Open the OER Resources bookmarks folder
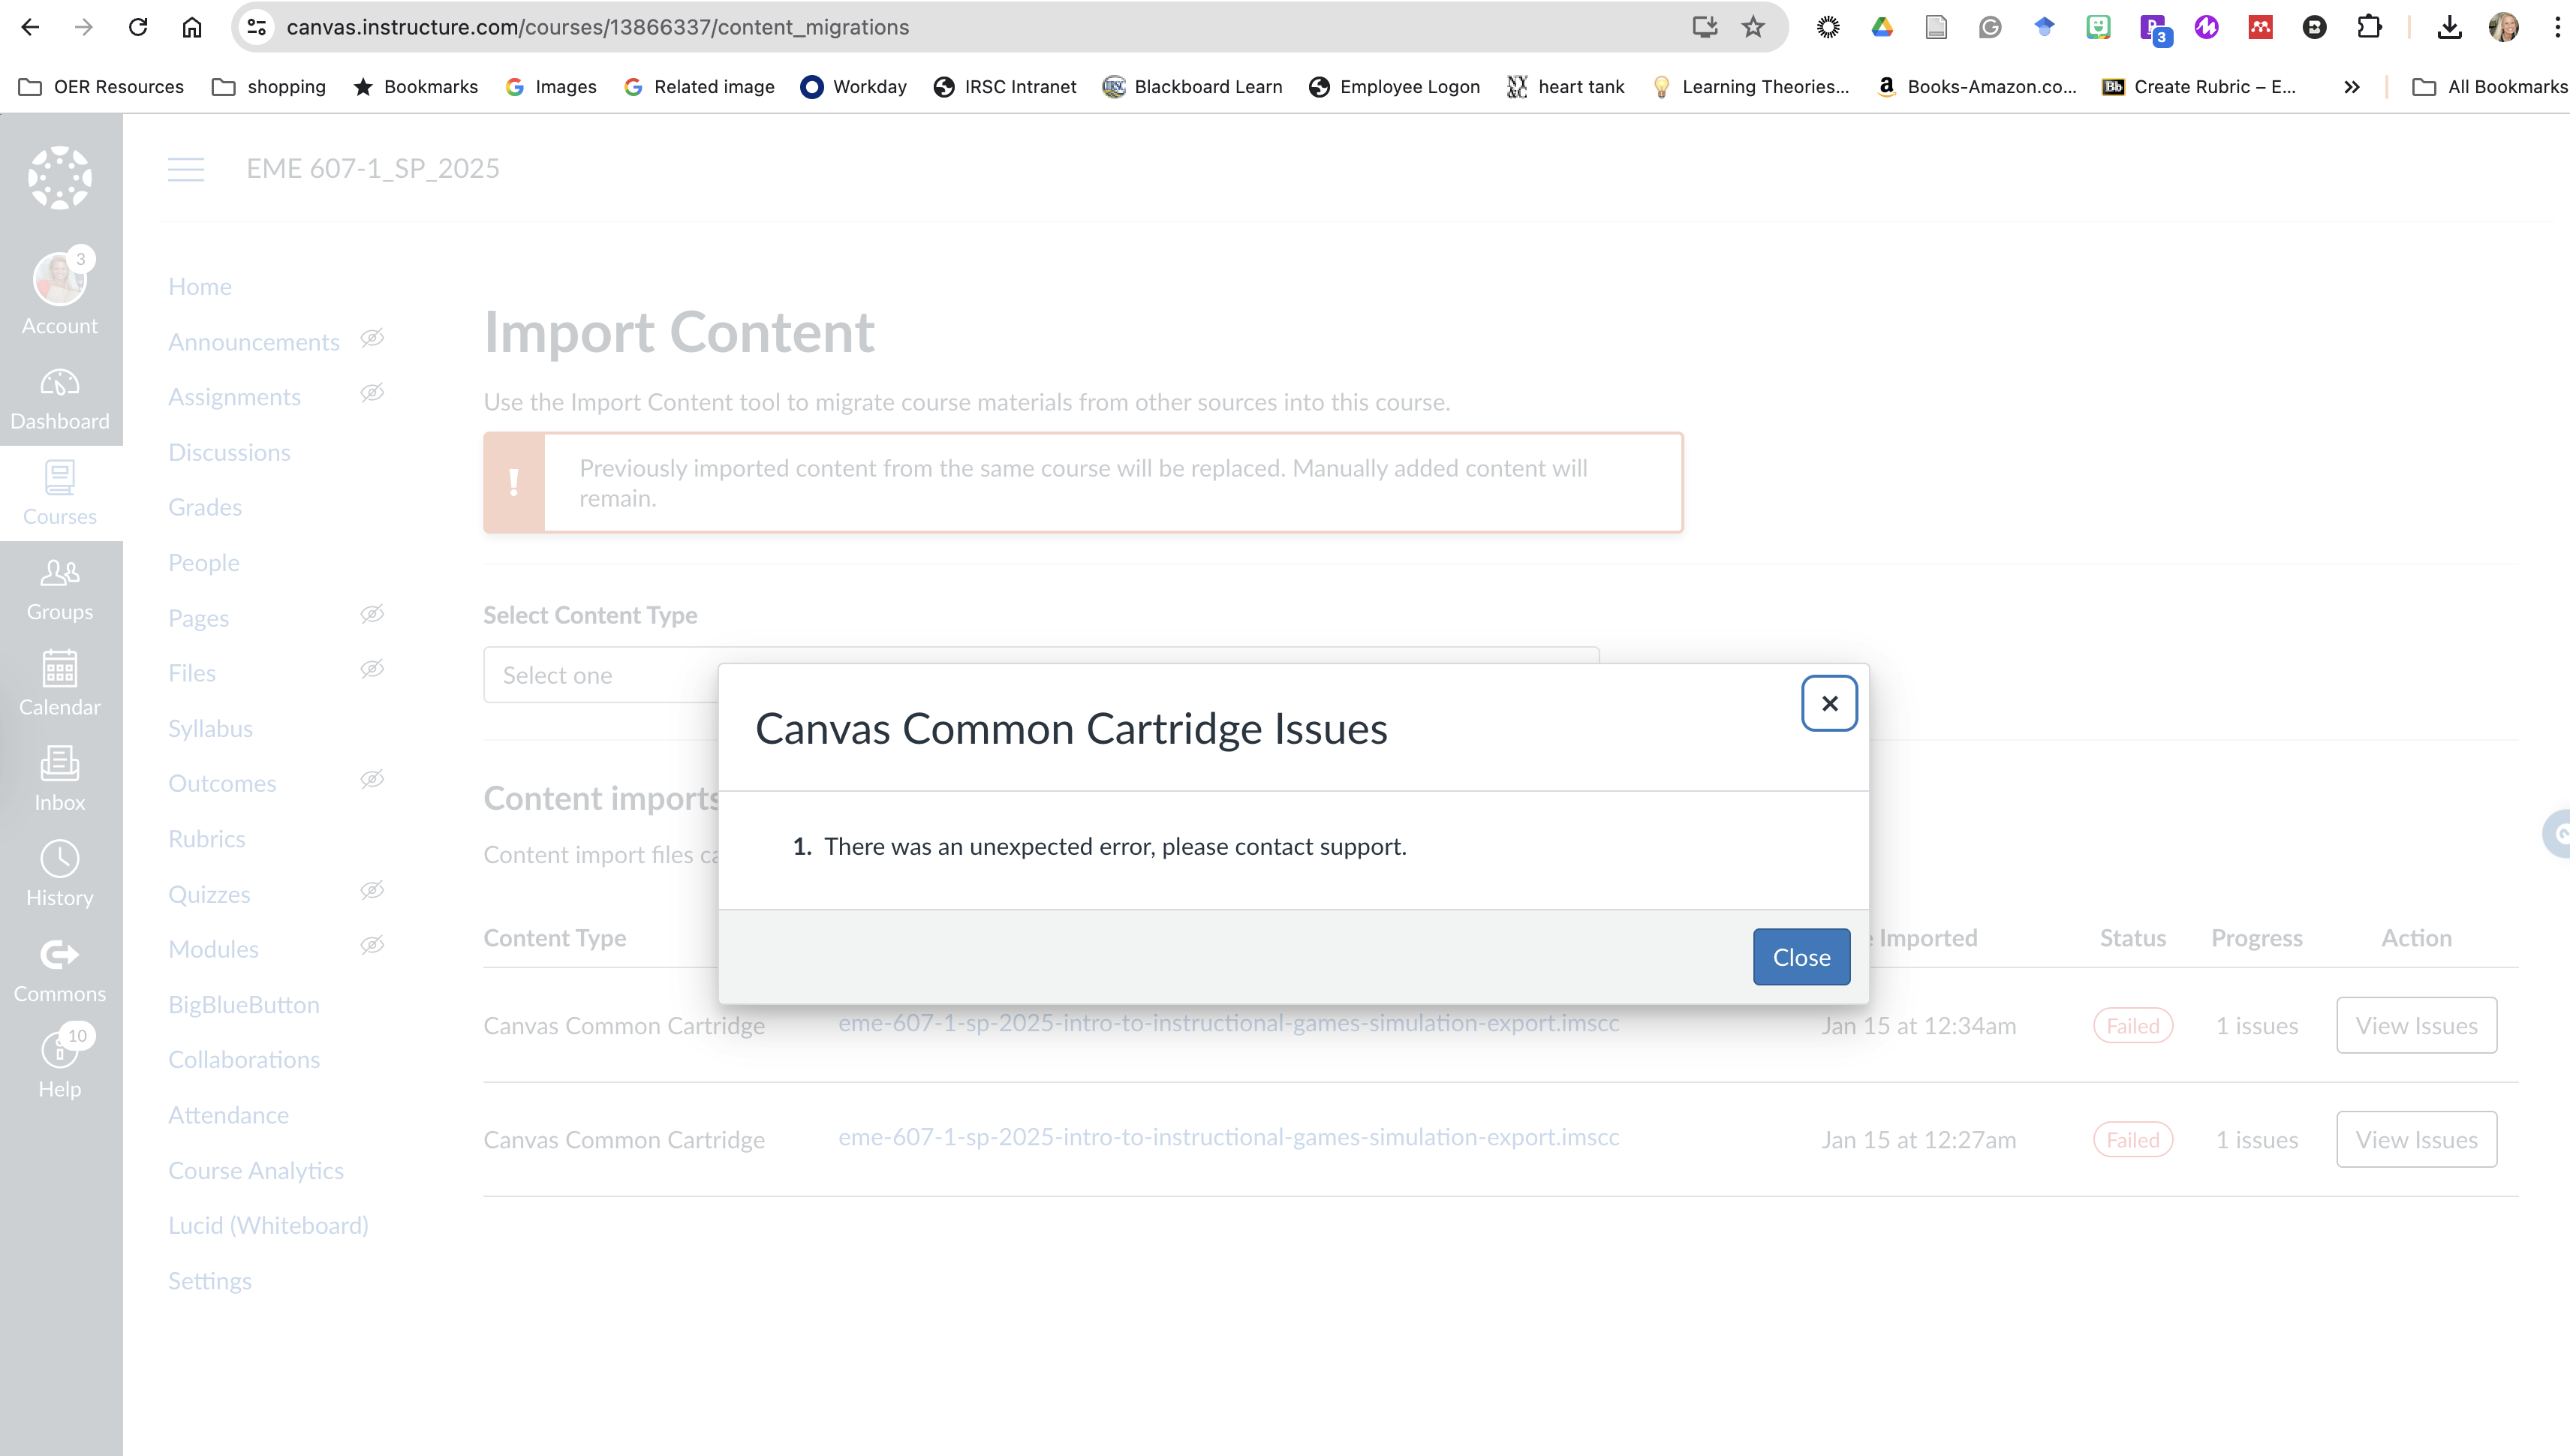Screen dimensions: 2570x1456 [100, 87]
